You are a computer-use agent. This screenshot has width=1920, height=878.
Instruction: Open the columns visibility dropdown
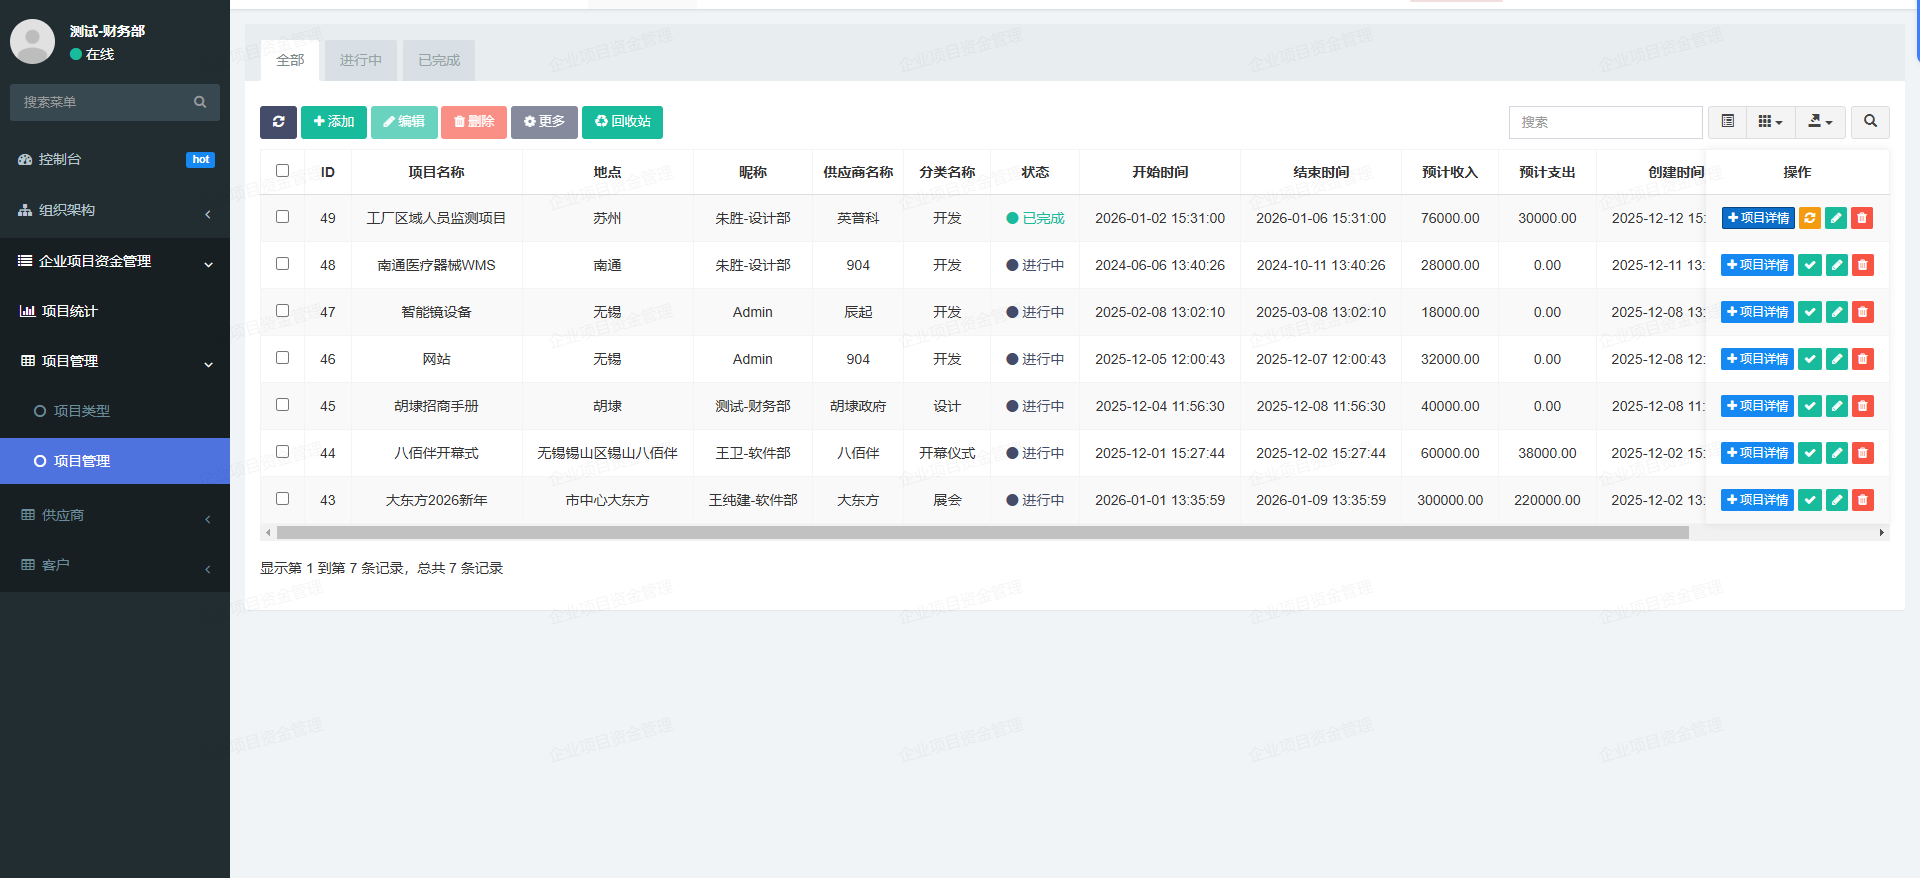(1770, 122)
